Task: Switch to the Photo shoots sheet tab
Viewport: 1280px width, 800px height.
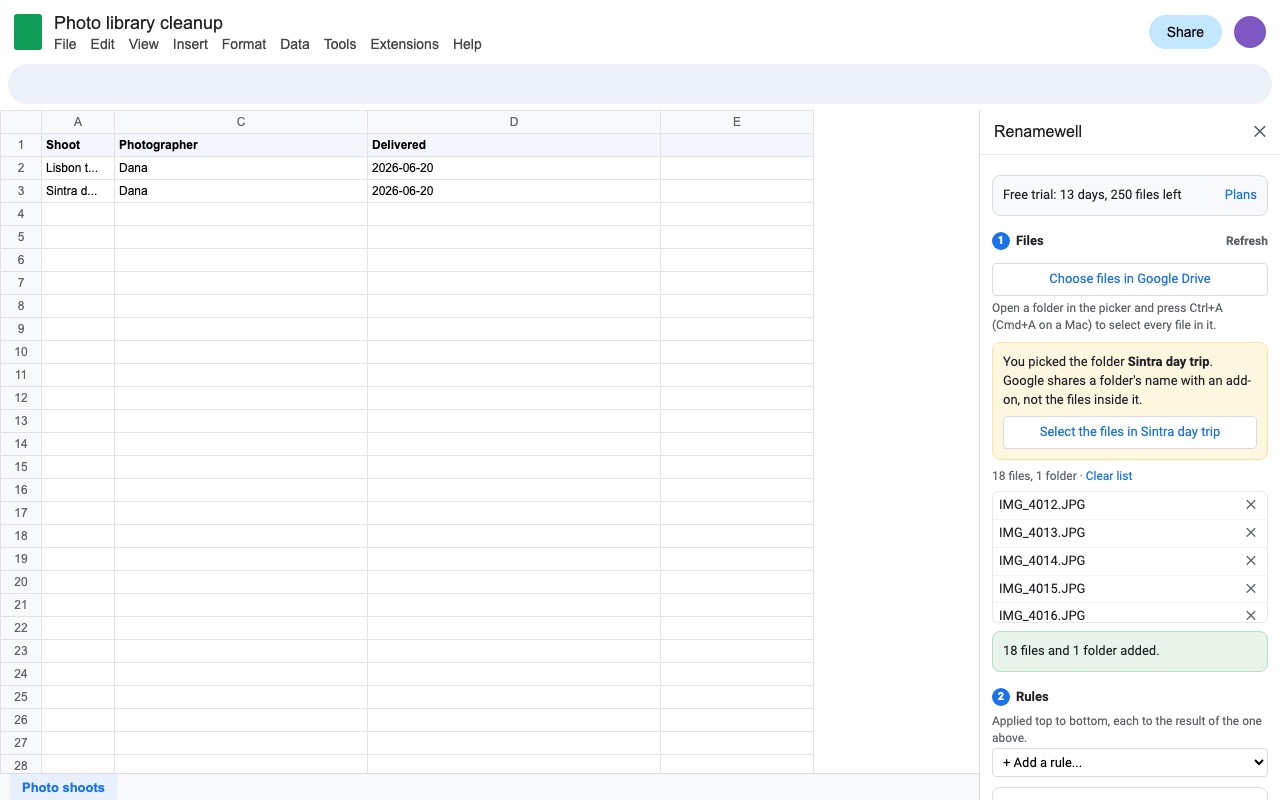Action: pos(63,787)
